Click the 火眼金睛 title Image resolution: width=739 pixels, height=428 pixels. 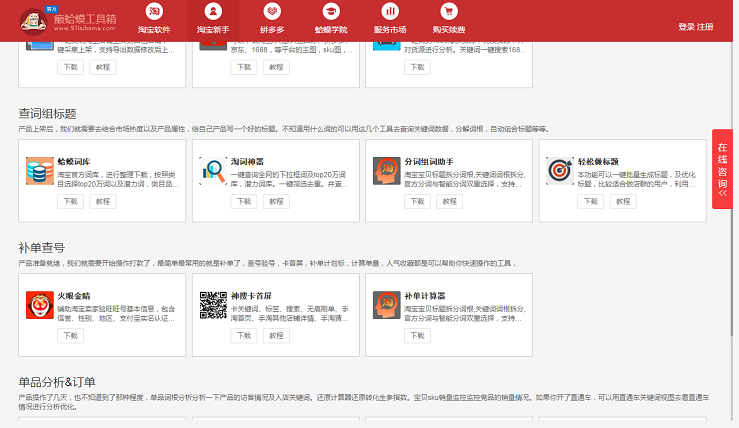coord(74,296)
